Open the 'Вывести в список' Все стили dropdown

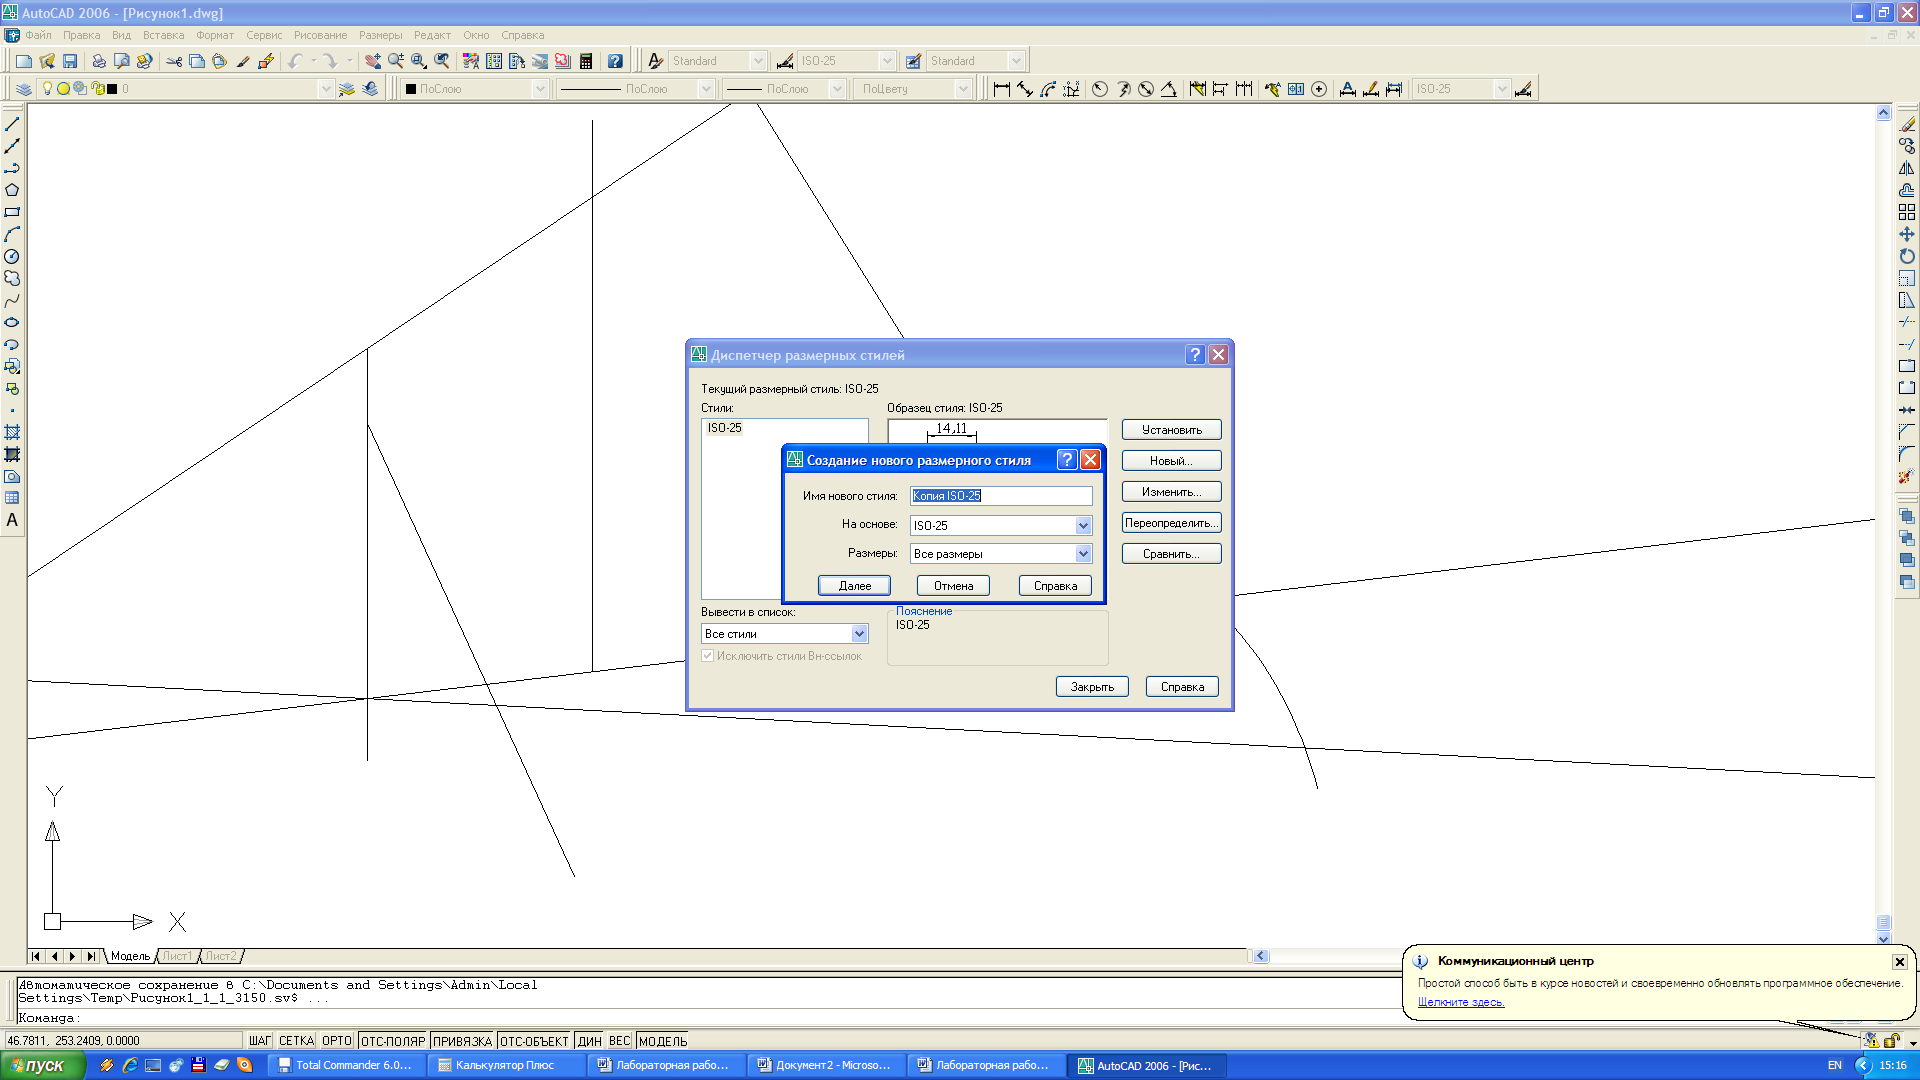pos(859,634)
